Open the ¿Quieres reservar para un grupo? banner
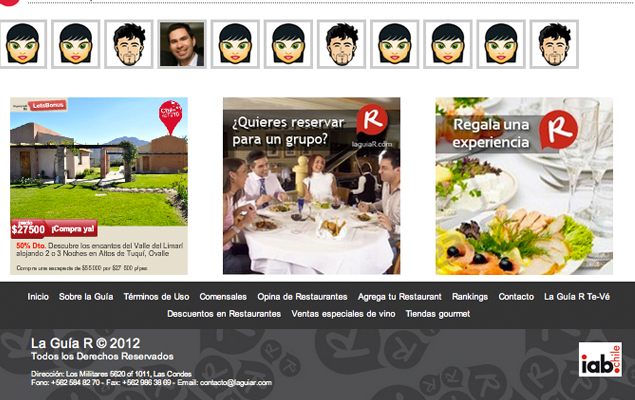Viewport: 635px width, 400px height. point(311,185)
